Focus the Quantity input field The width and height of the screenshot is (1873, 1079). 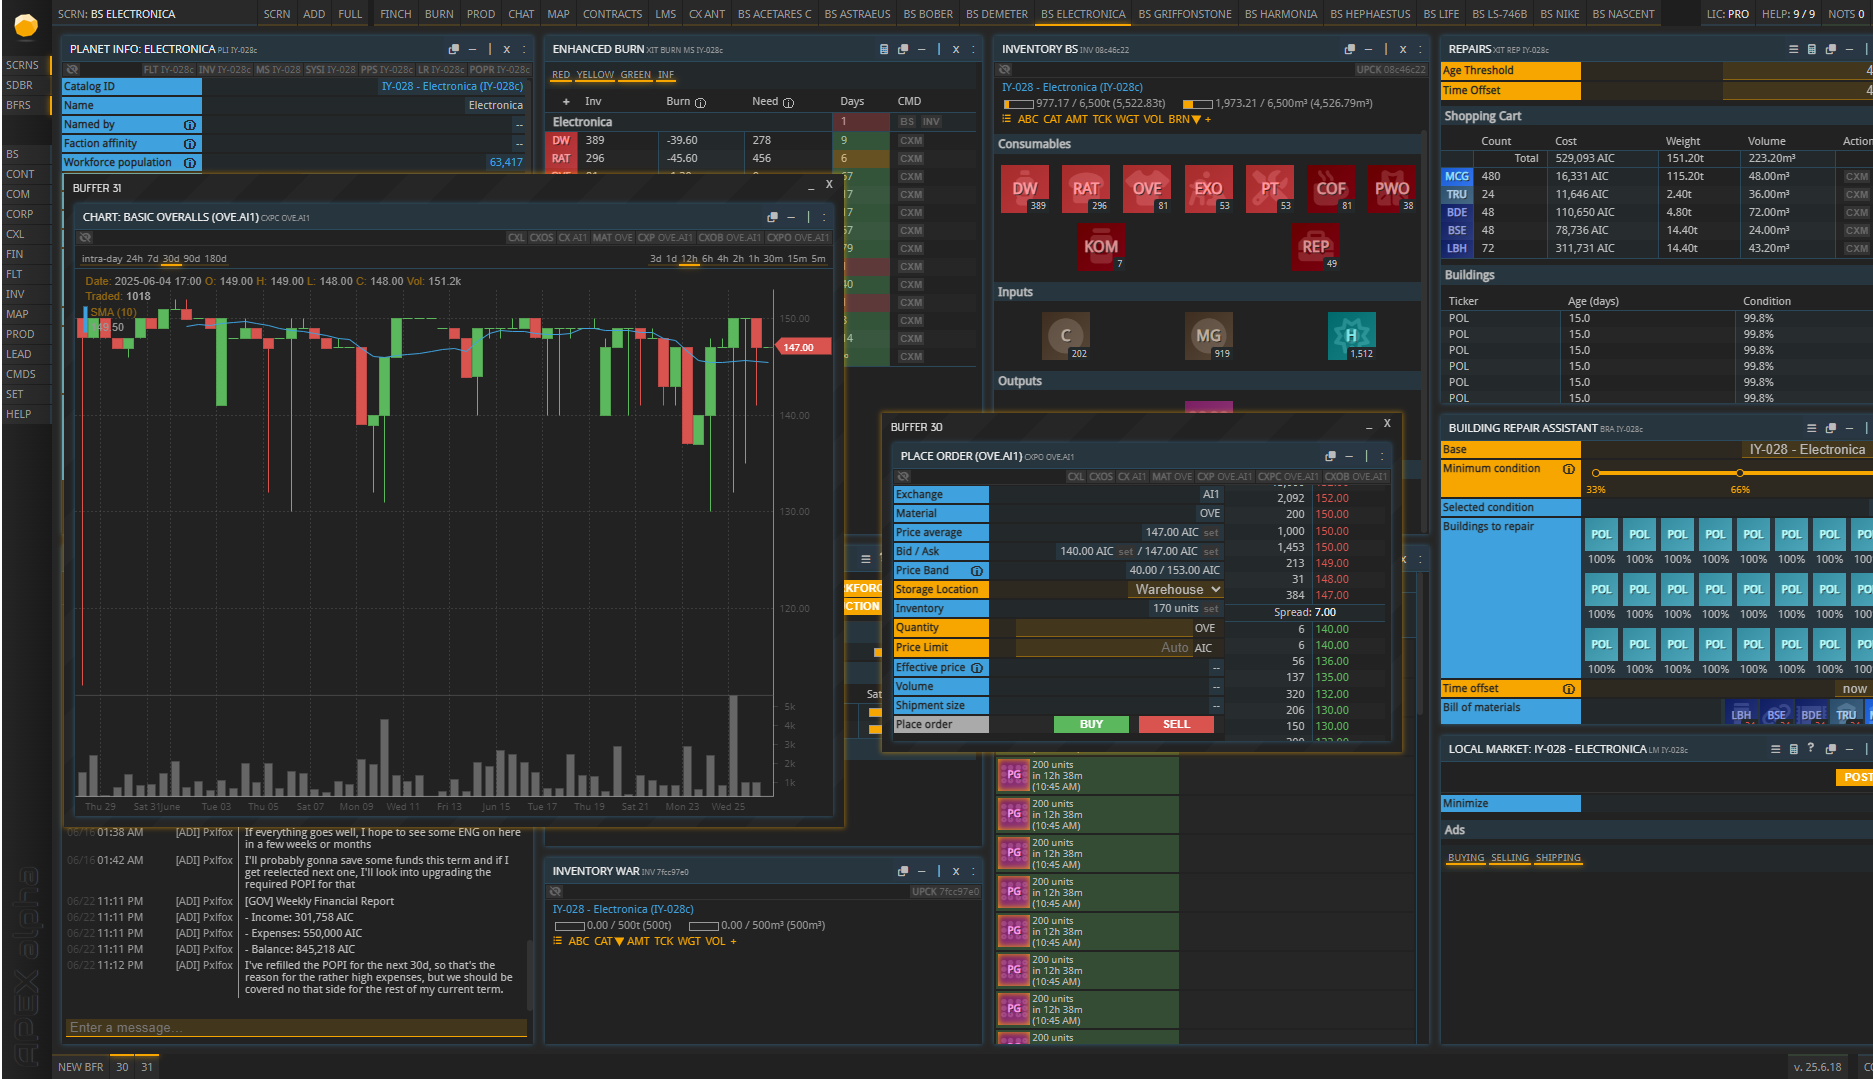coord(1105,628)
